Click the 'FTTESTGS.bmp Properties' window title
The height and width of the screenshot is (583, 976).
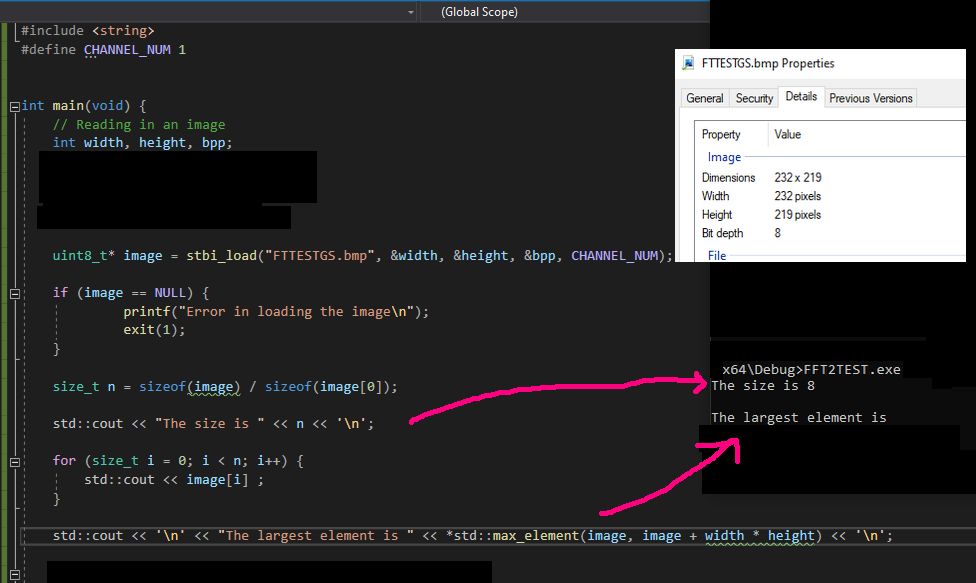tap(767, 63)
